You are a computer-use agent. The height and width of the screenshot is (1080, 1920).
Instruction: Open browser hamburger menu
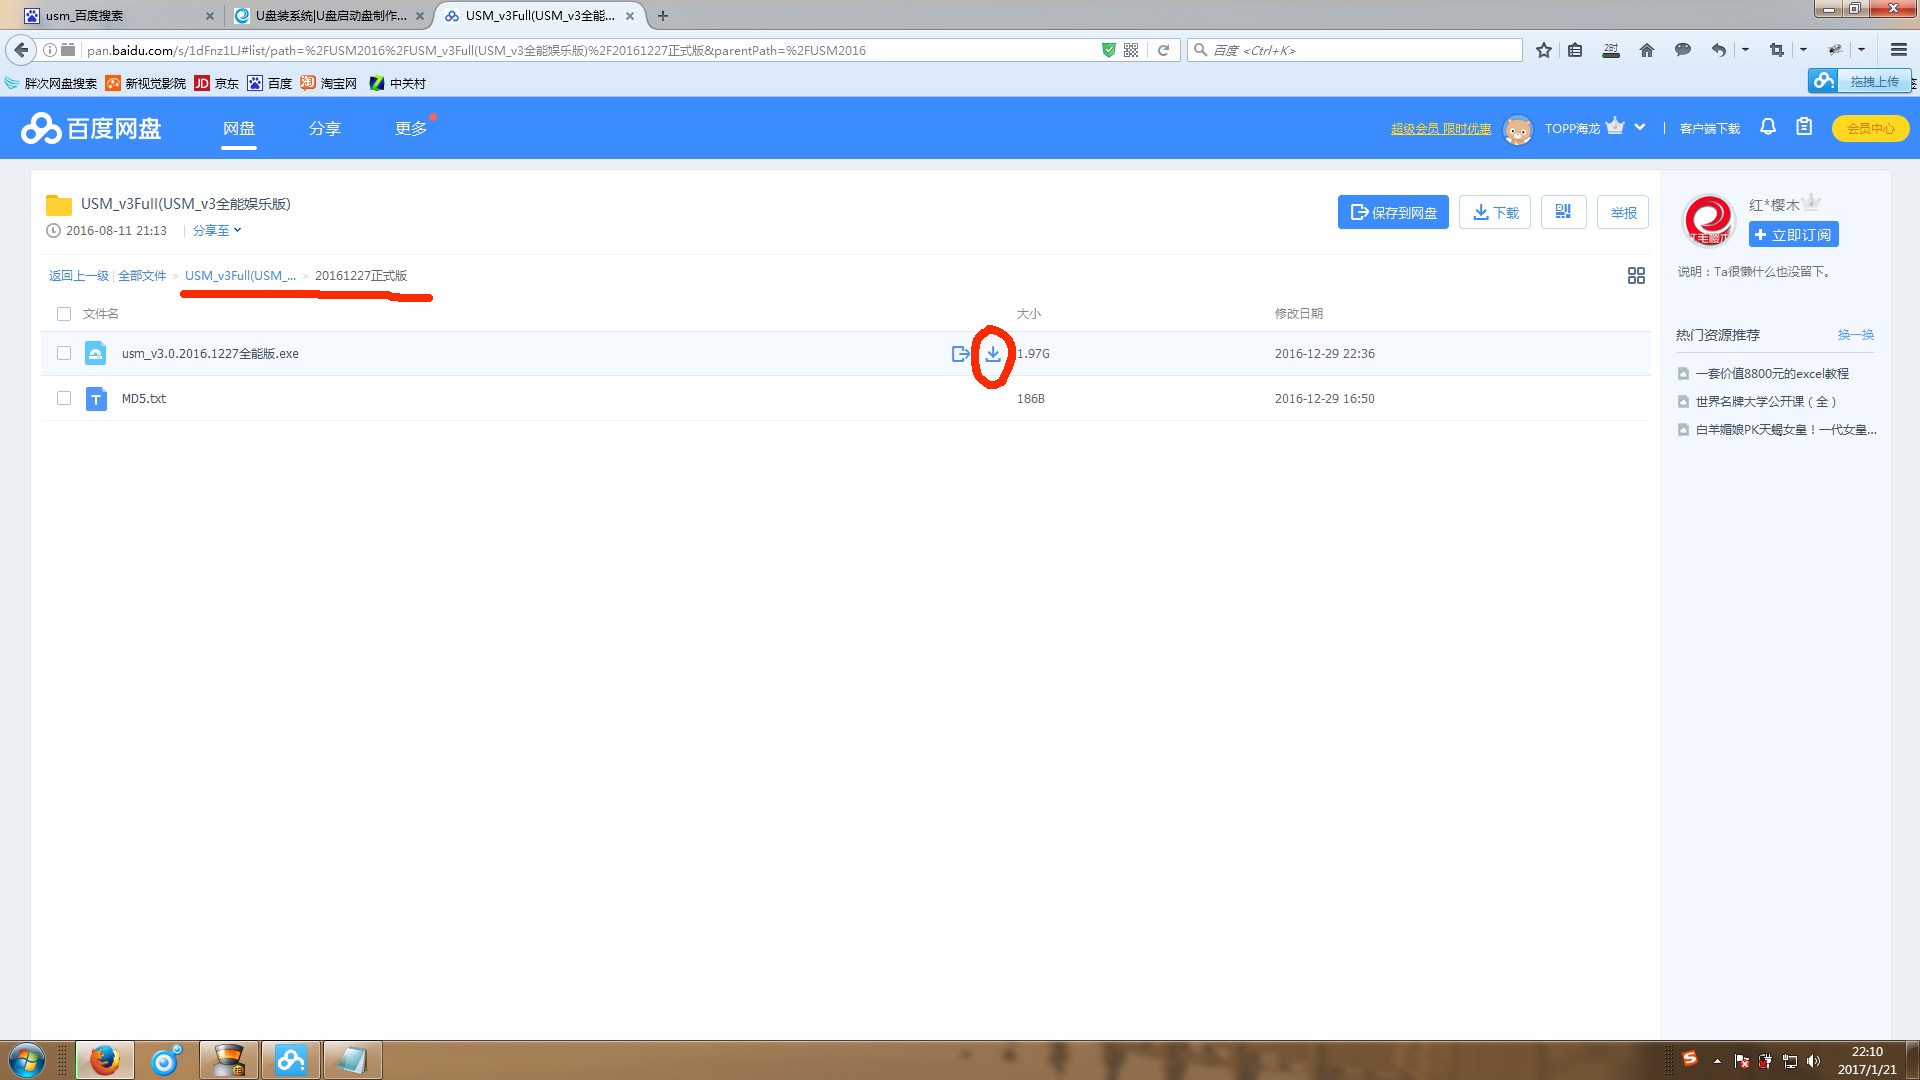1898,50
